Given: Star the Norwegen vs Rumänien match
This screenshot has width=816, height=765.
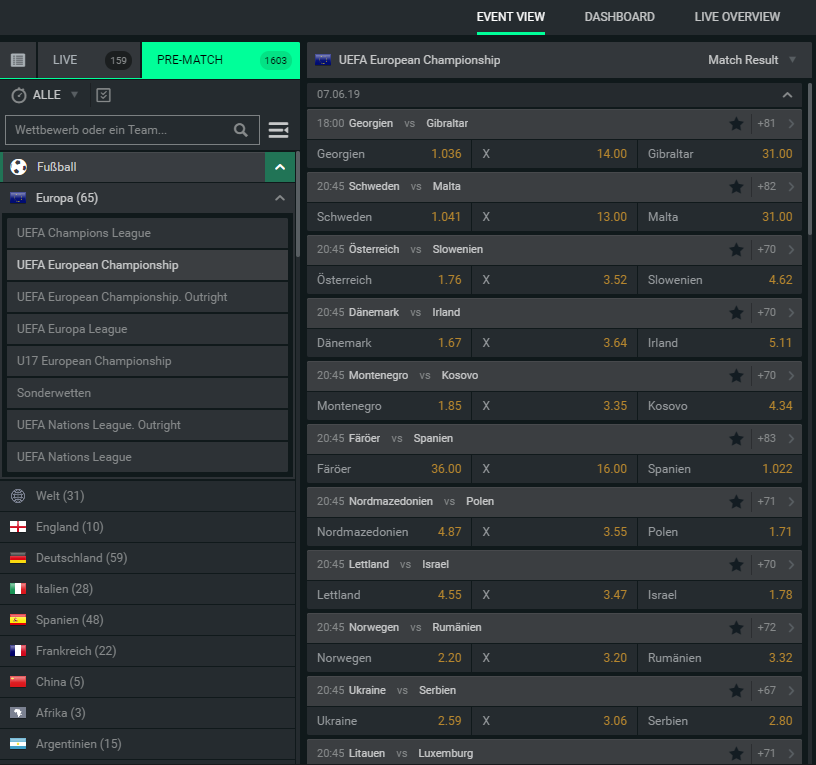Looking at the screenshot, I should pos(736,628).
